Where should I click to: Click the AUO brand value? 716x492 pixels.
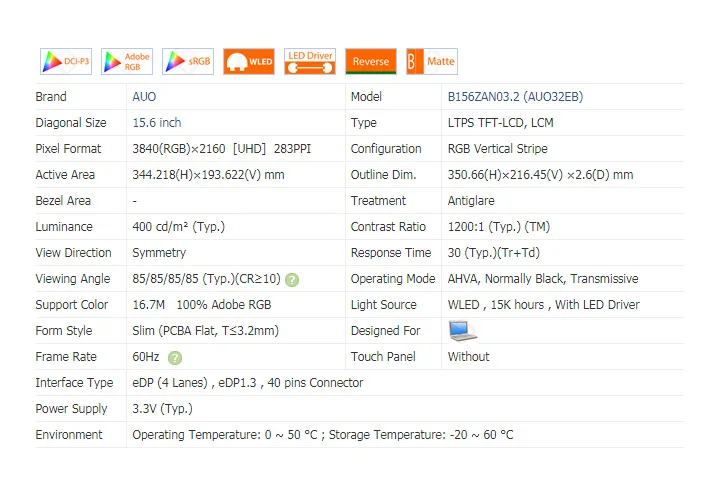point(144,97)
